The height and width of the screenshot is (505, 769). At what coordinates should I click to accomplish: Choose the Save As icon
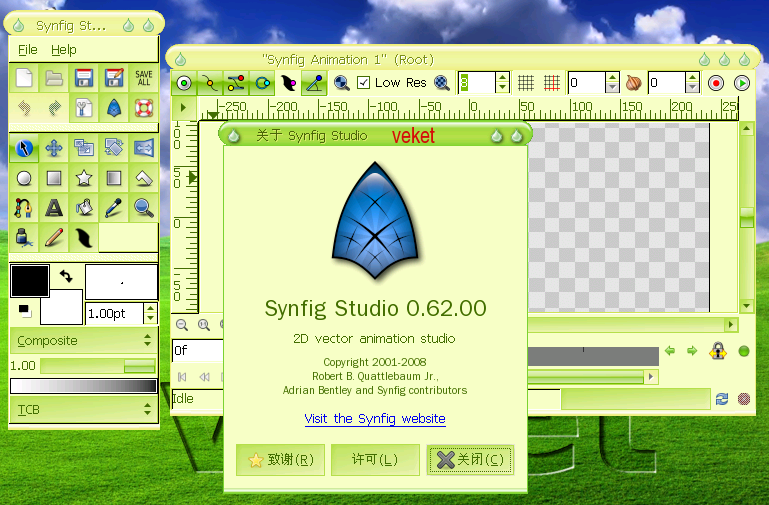click(114, 78)
